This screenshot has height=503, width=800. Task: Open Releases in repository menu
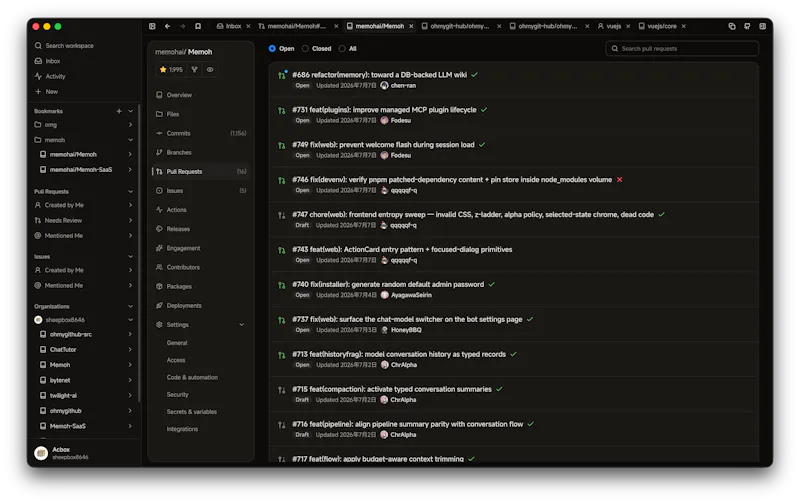[178, 229]
